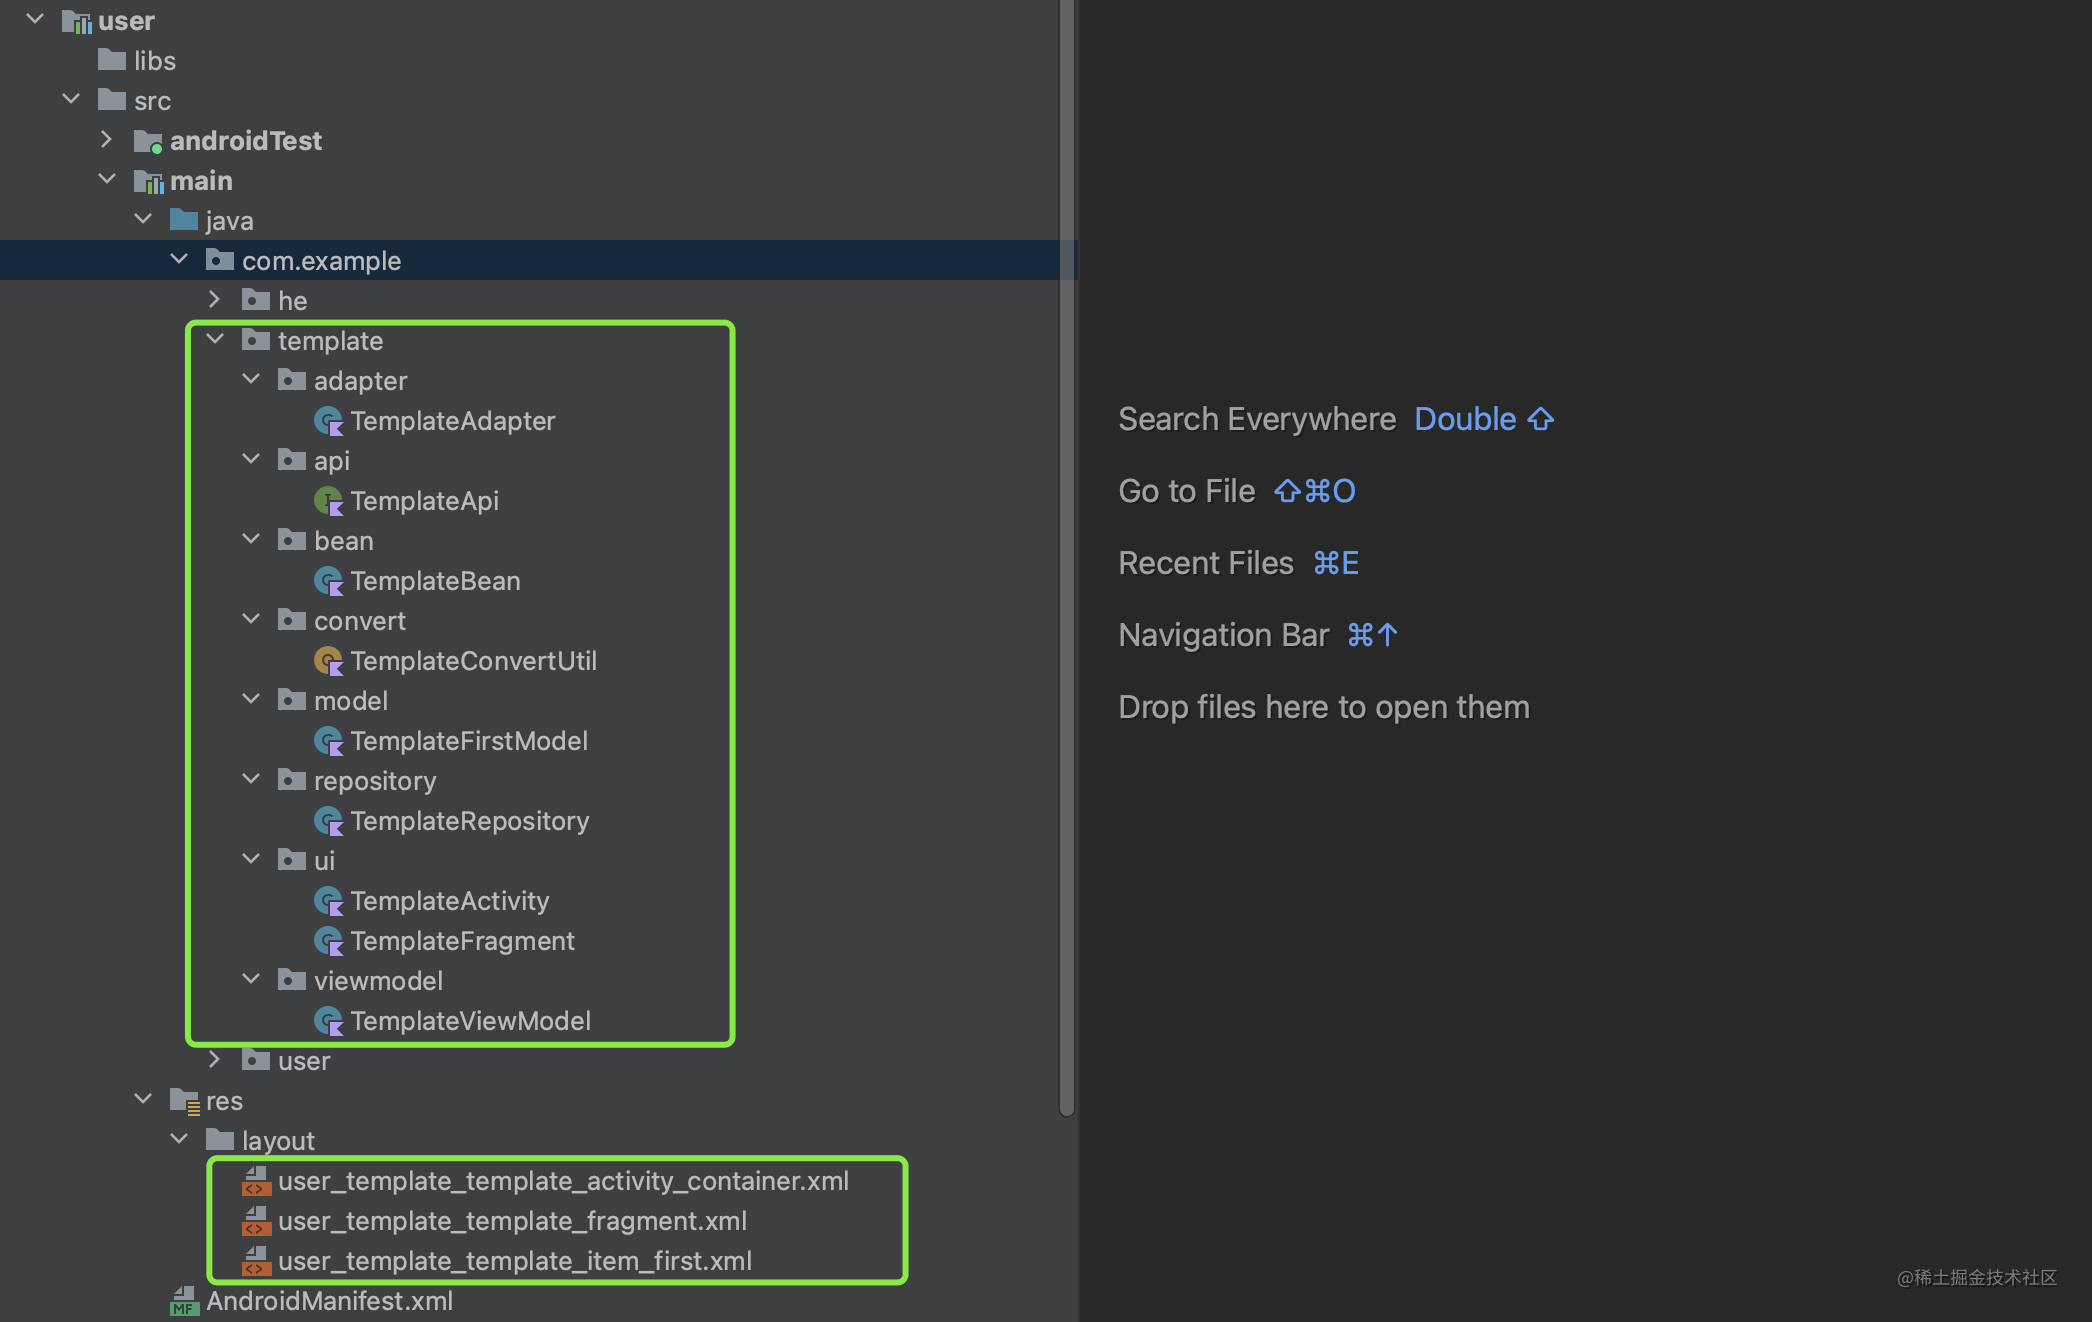Viewport: 2092px width, 1322px height.
Task: Click the user module folder icon
Action: [76, 21]
